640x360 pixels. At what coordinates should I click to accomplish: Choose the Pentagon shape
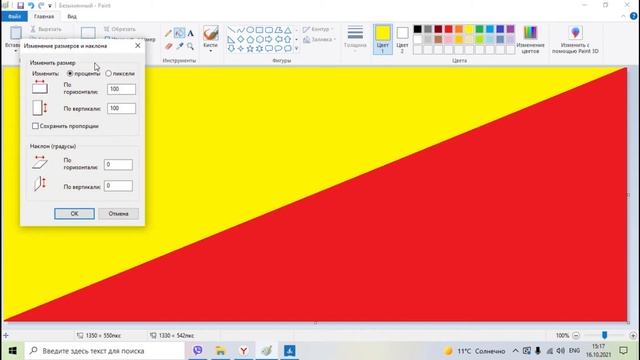click(250, 40)
